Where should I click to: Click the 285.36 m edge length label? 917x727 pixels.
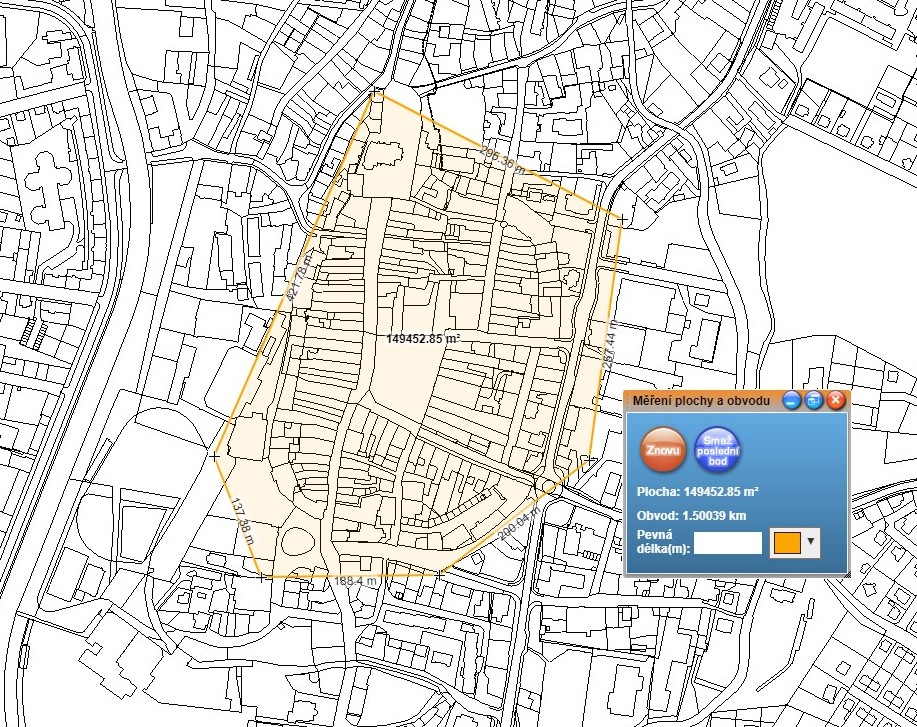(x=503, y=159)
